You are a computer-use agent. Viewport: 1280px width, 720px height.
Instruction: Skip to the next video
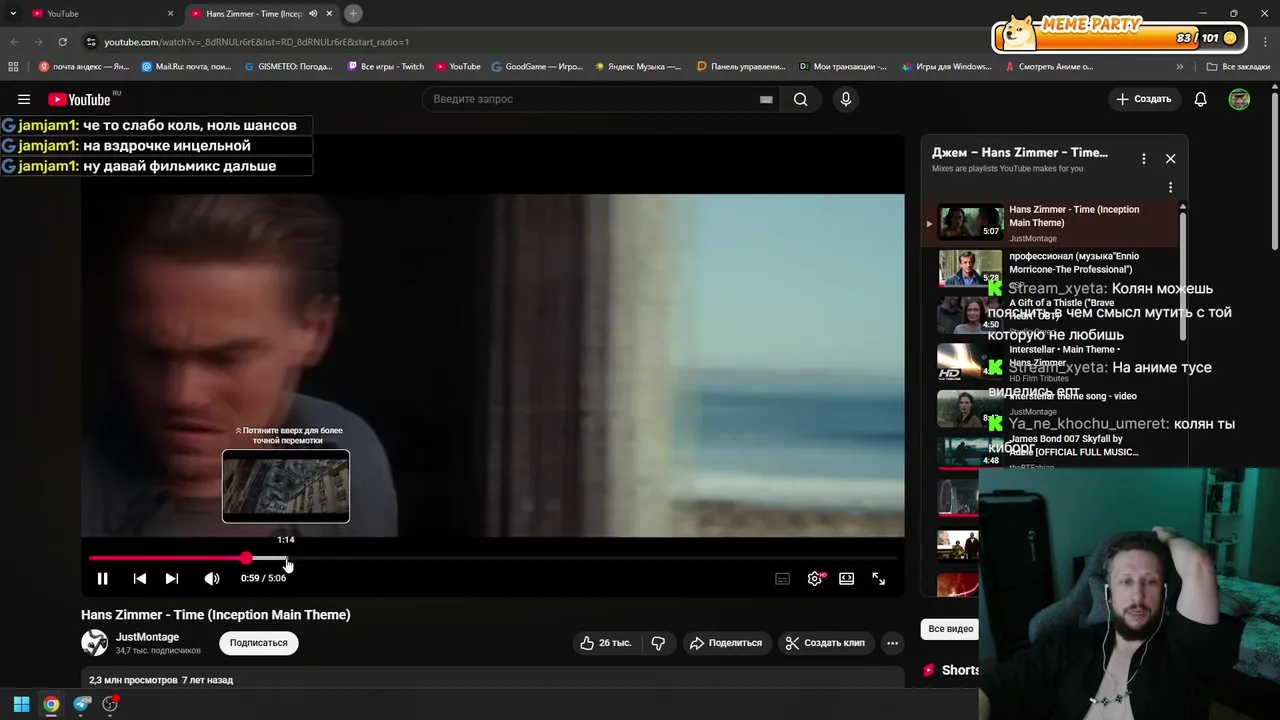click(172, 578)
